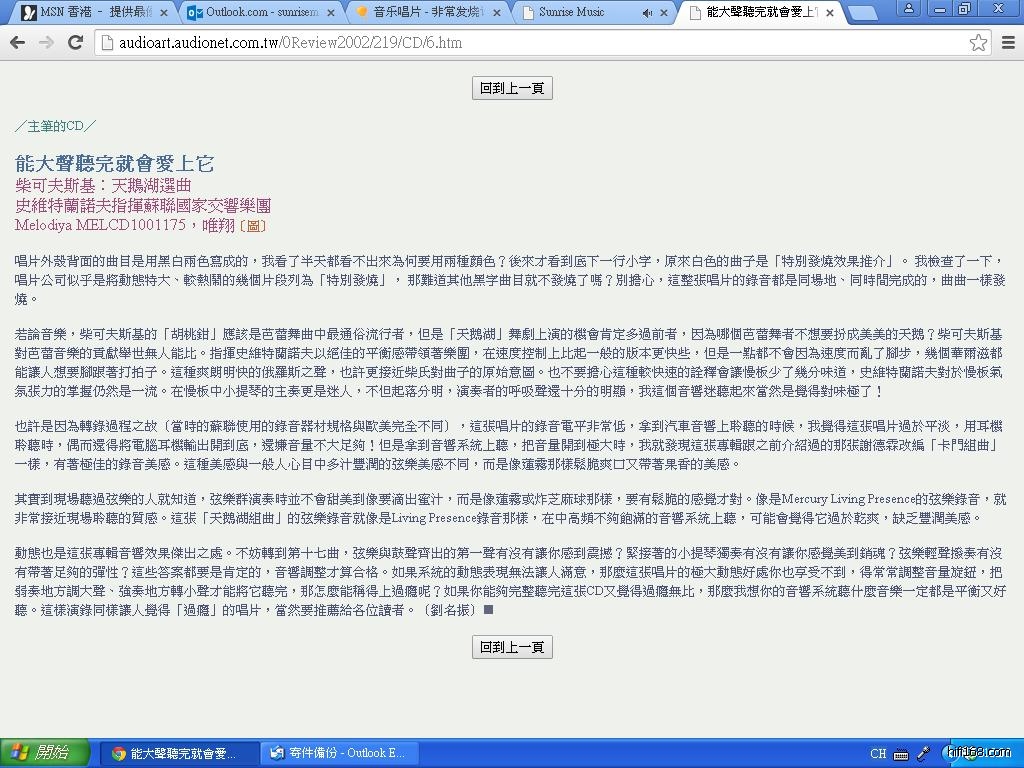
Task: Click the top 回到上一頁 button
Action: 512,88
